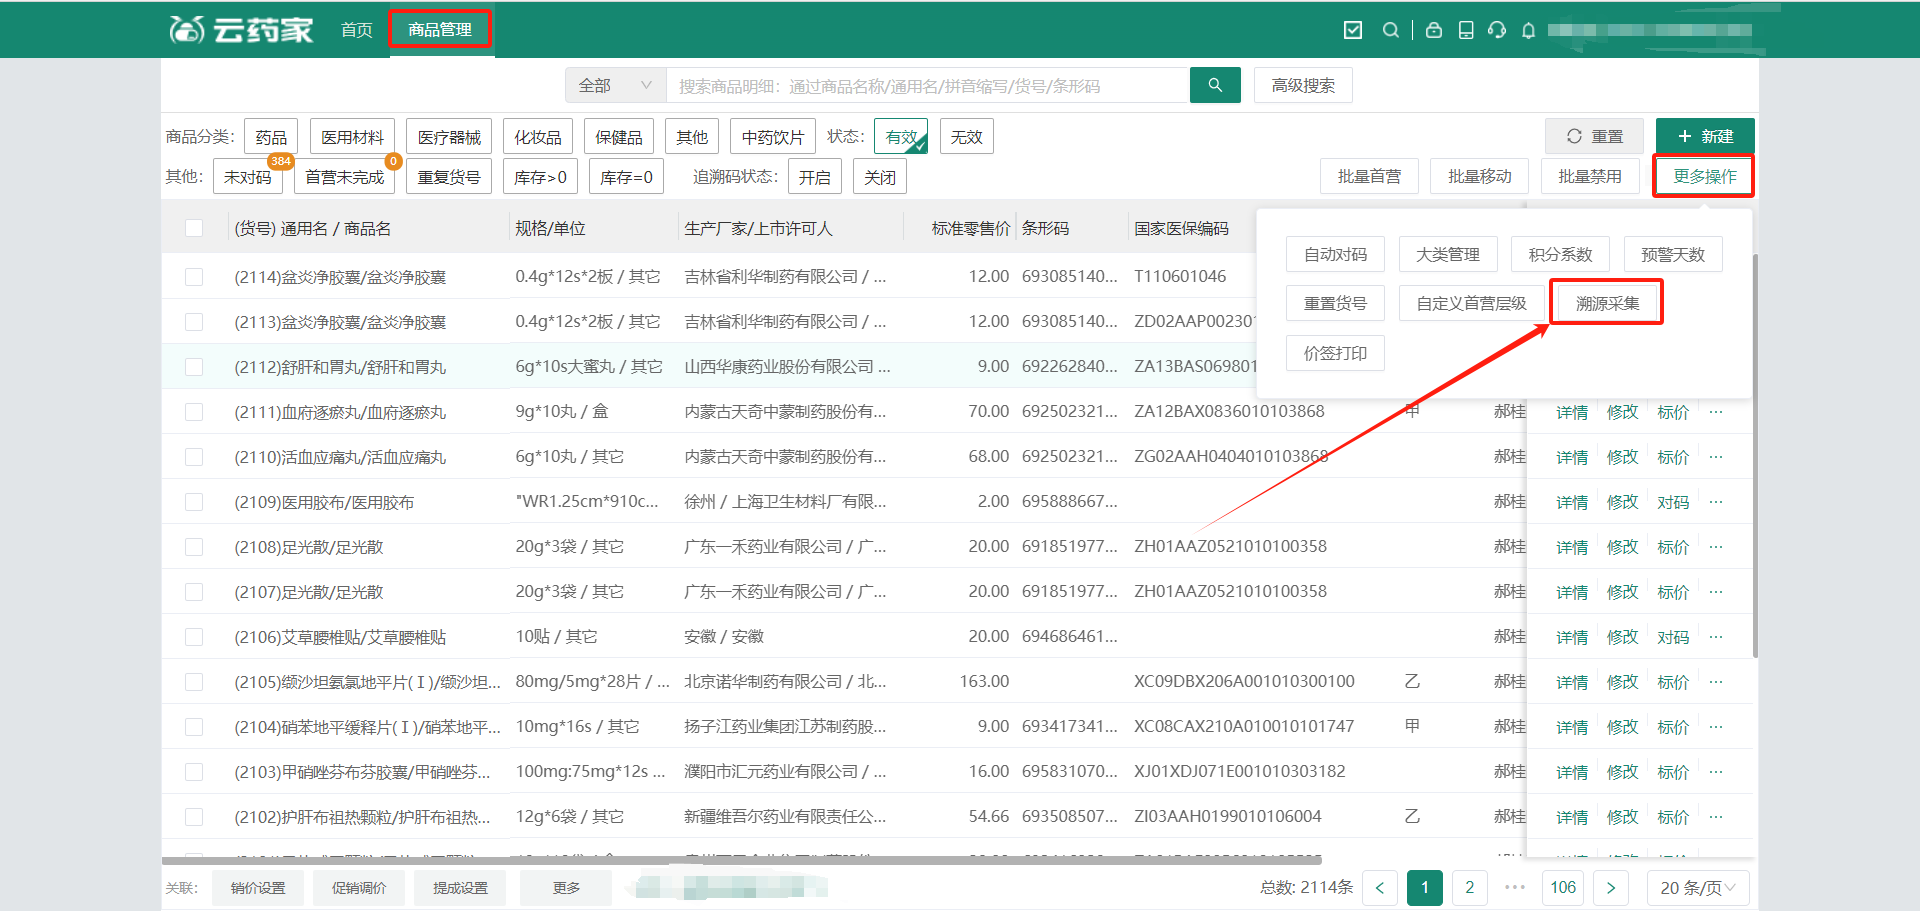This screenshot has height=911, width=1920.
Task: Click the 云药家 logo
Action: (241, 30)
